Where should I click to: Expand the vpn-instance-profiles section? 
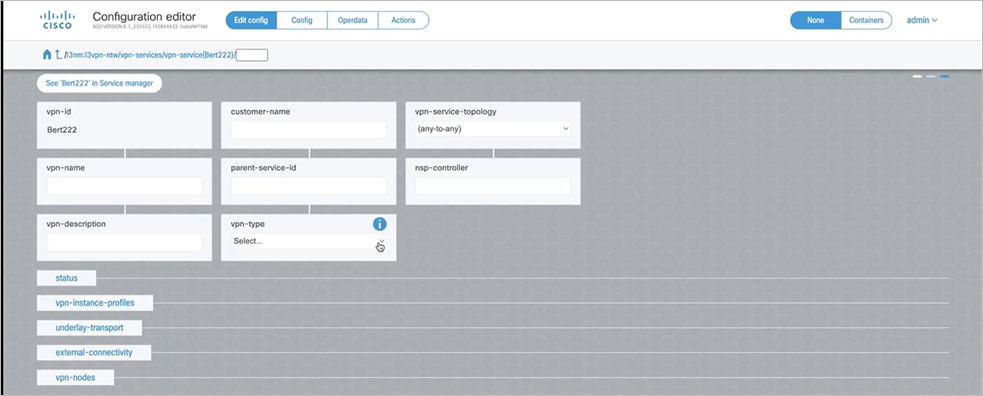(x=95, y=303)
